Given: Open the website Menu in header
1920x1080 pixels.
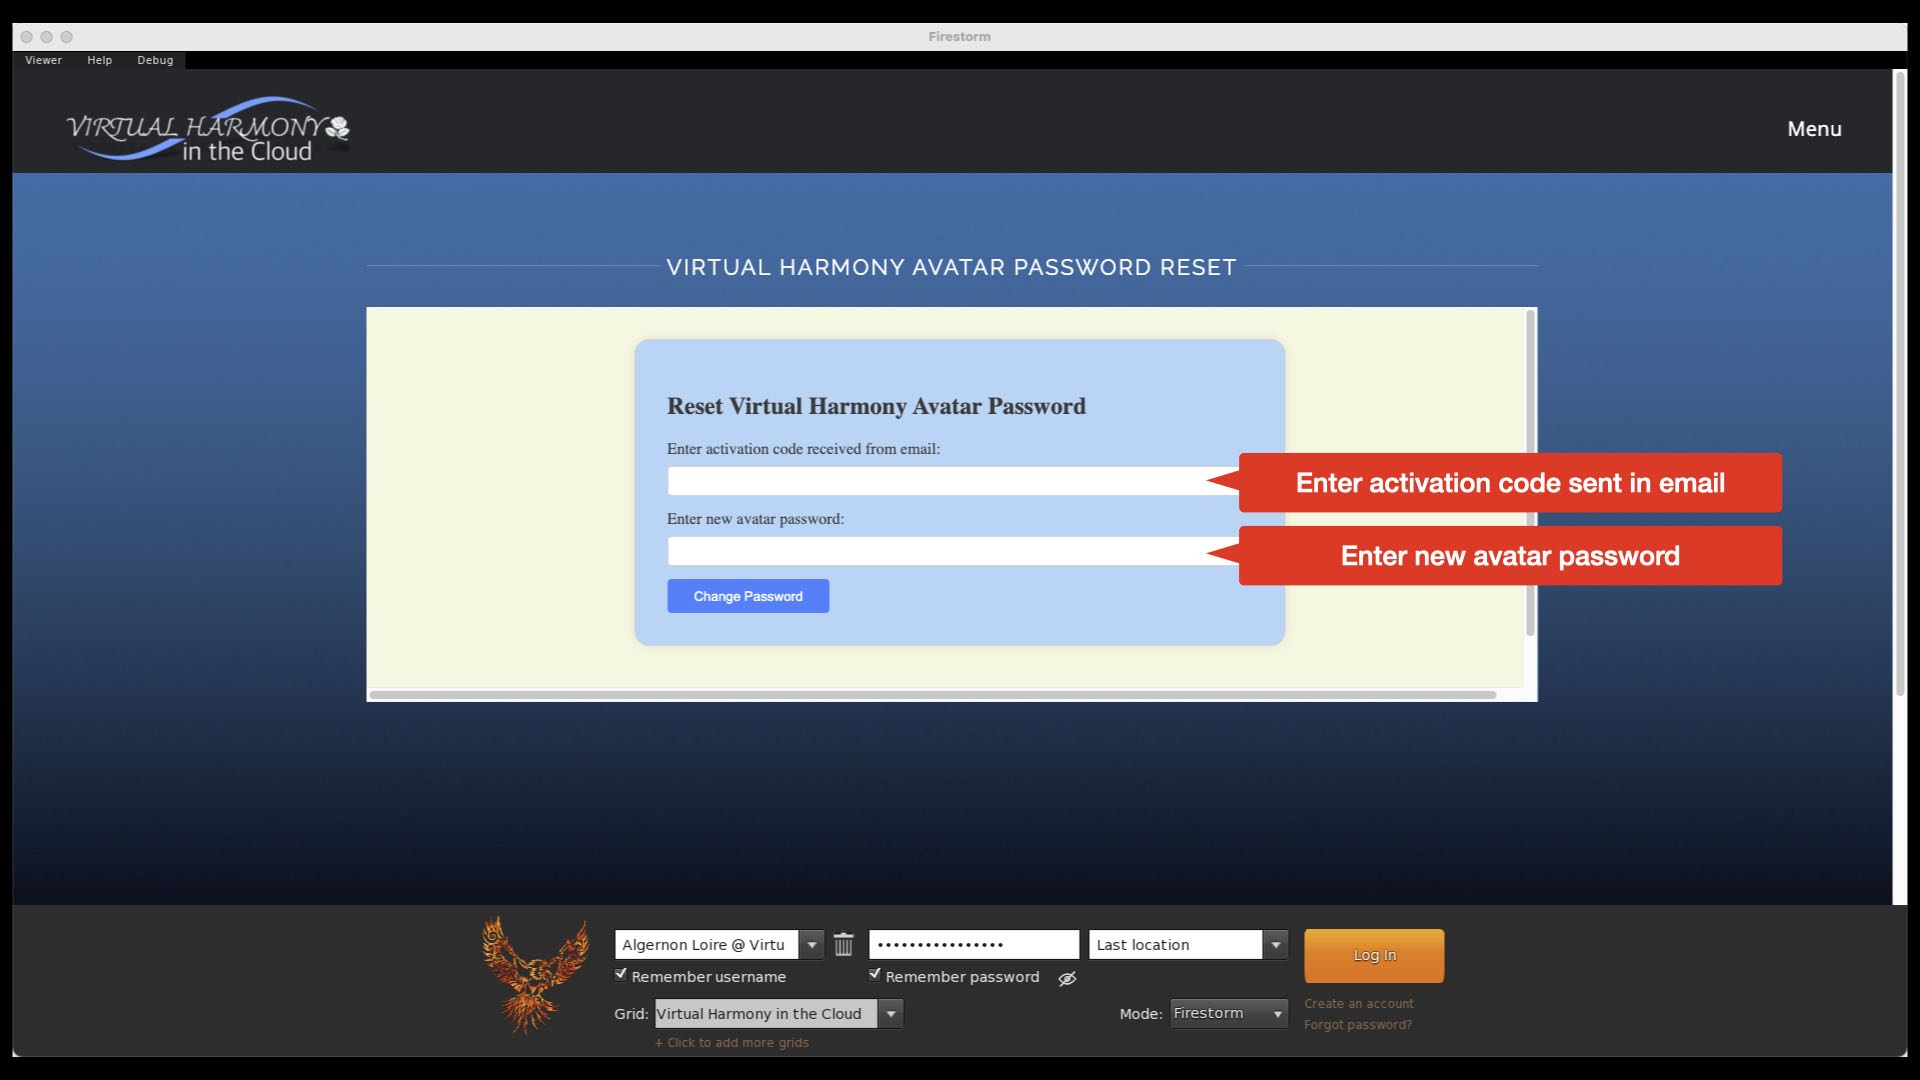Looking at the screenshot, I should (1814, 129).
